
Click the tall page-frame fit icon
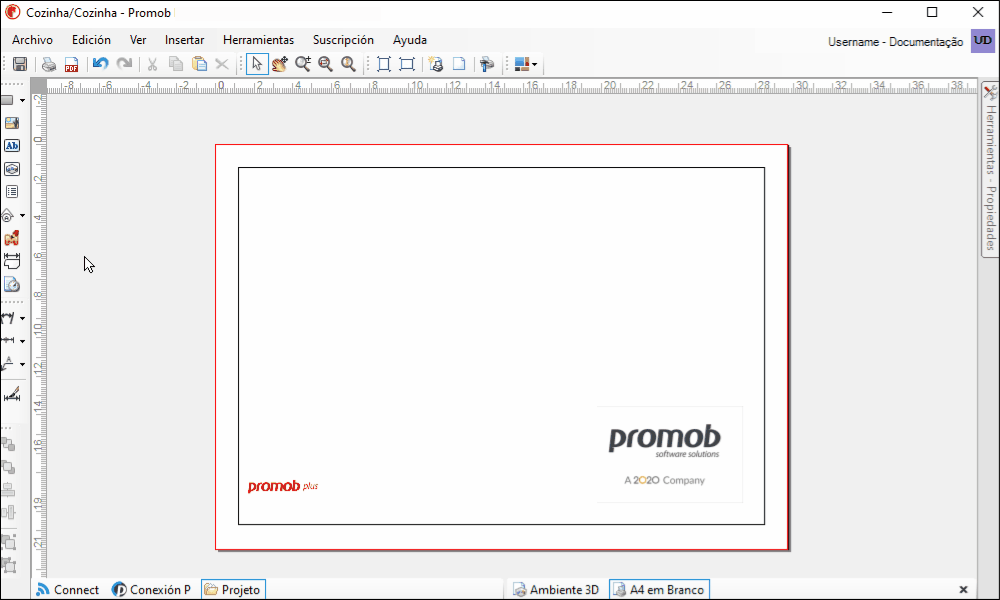point(384,64)
